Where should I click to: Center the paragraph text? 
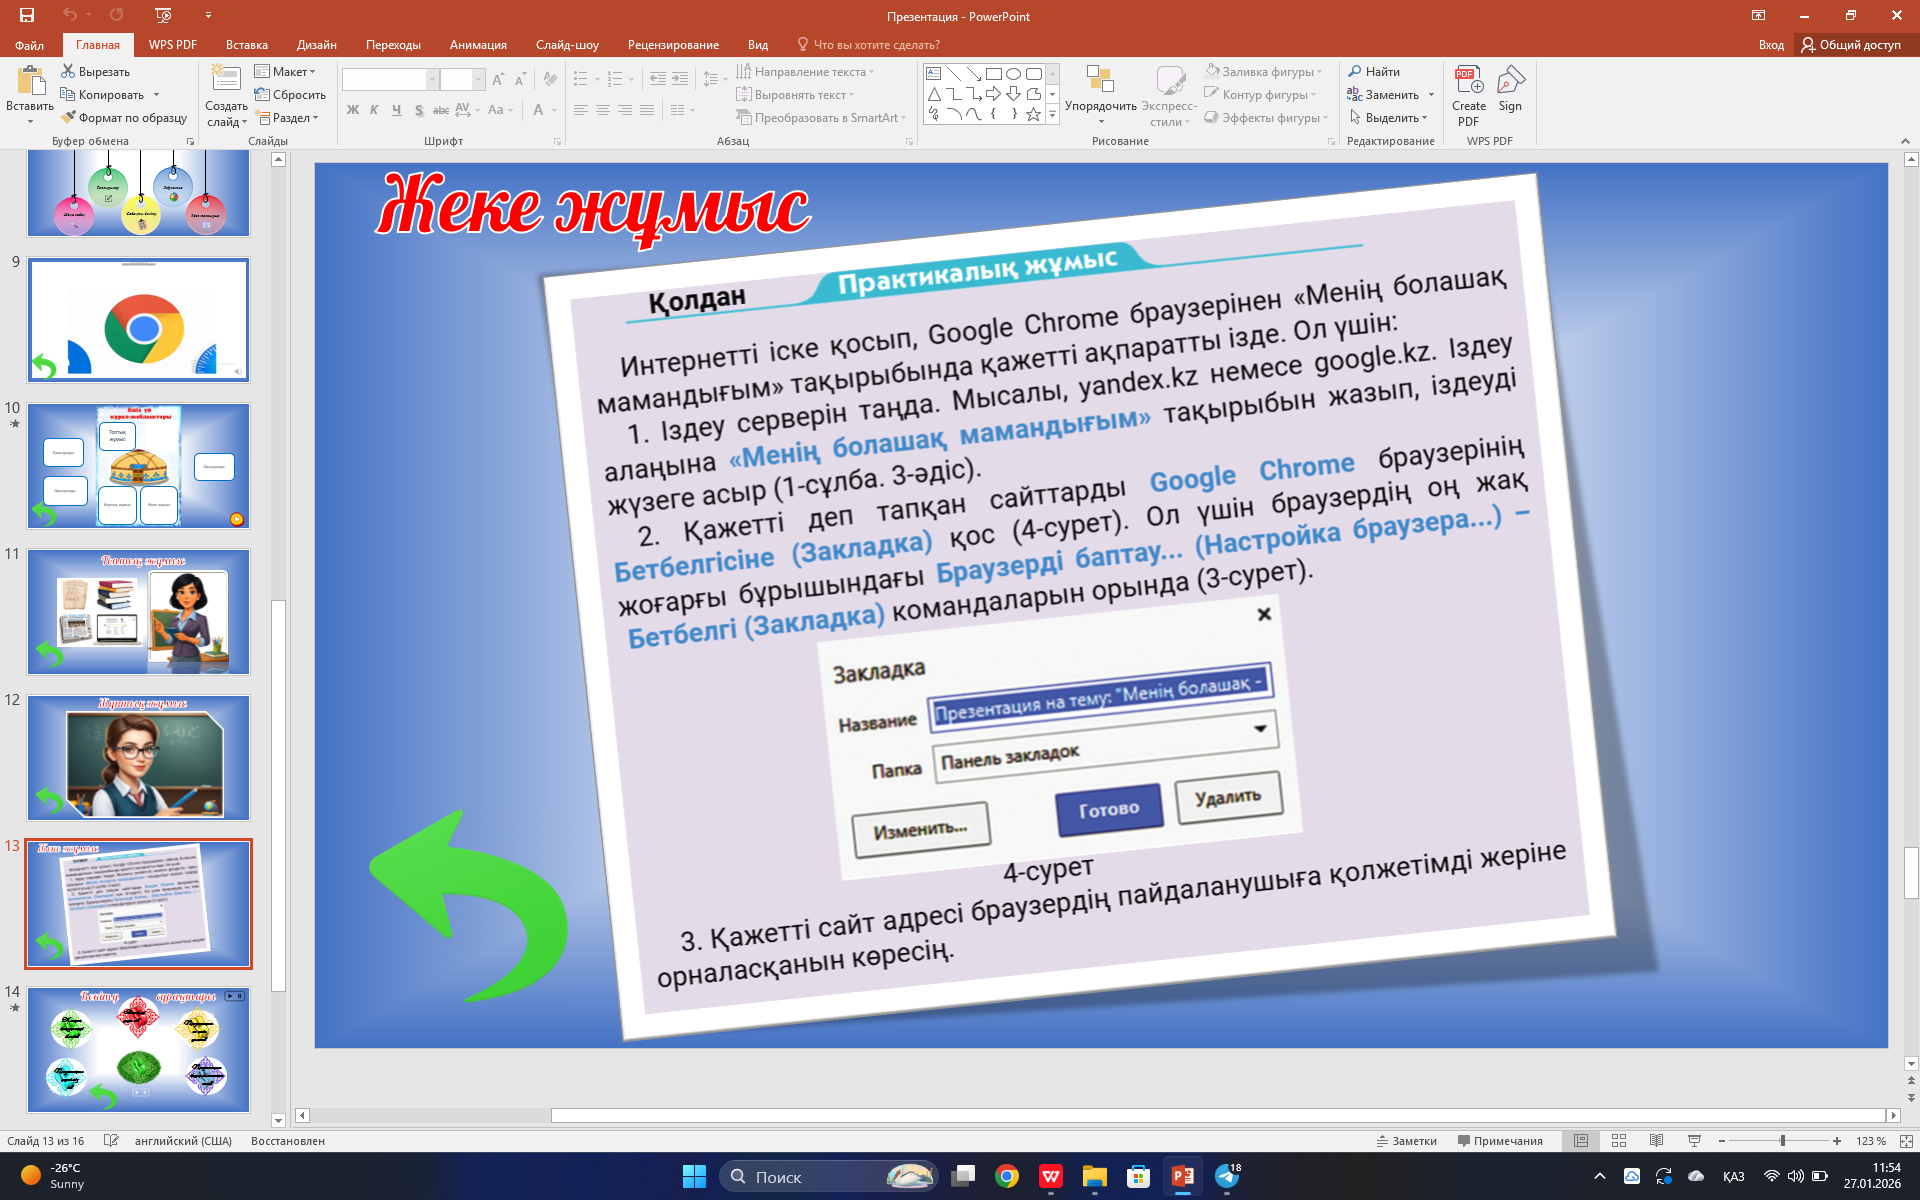(603, 110)
